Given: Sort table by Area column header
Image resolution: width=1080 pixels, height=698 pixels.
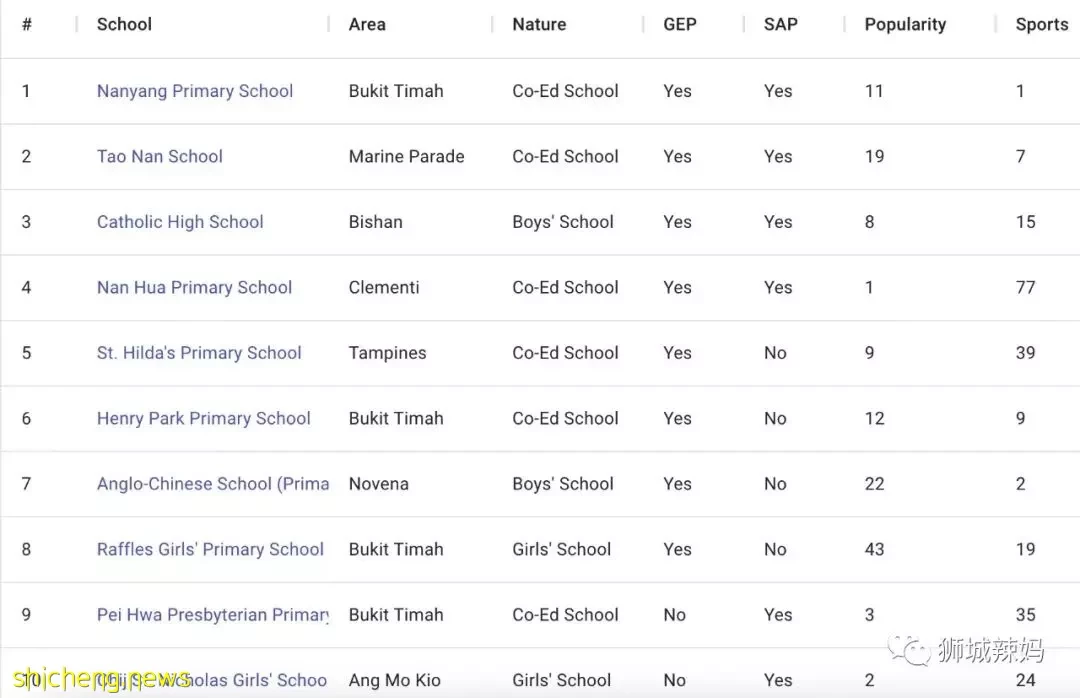Looking at the screenshot, I should click(x=367, y=24).
